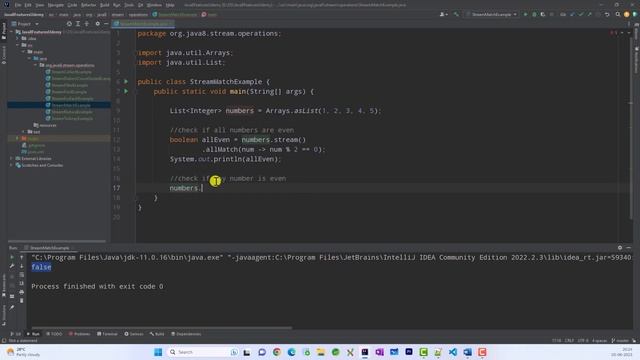Open the Problems tool window button
Image resolution: width=640 pixels, height=360 pixels.
79,334
